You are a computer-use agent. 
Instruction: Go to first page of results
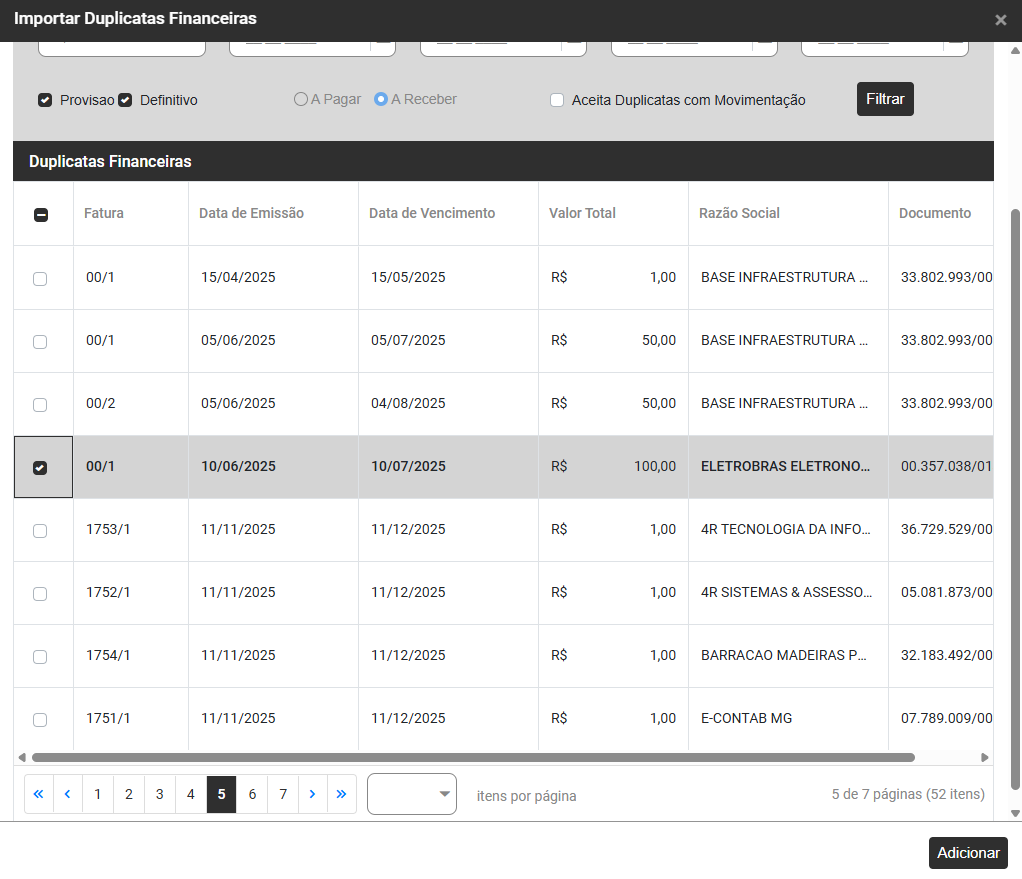[39, 794]
